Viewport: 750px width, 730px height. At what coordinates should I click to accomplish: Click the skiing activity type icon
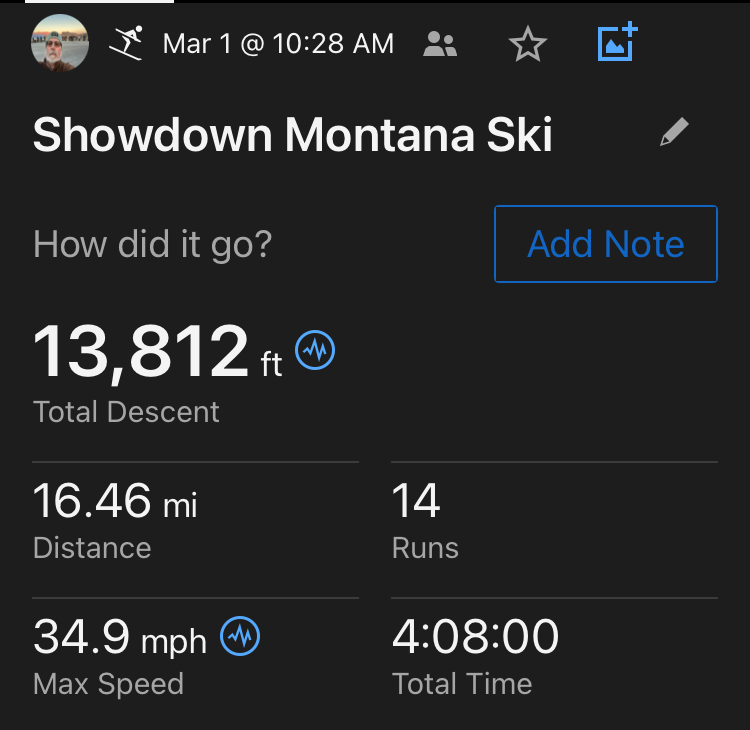pyautogui.click(x=126, y=43)
